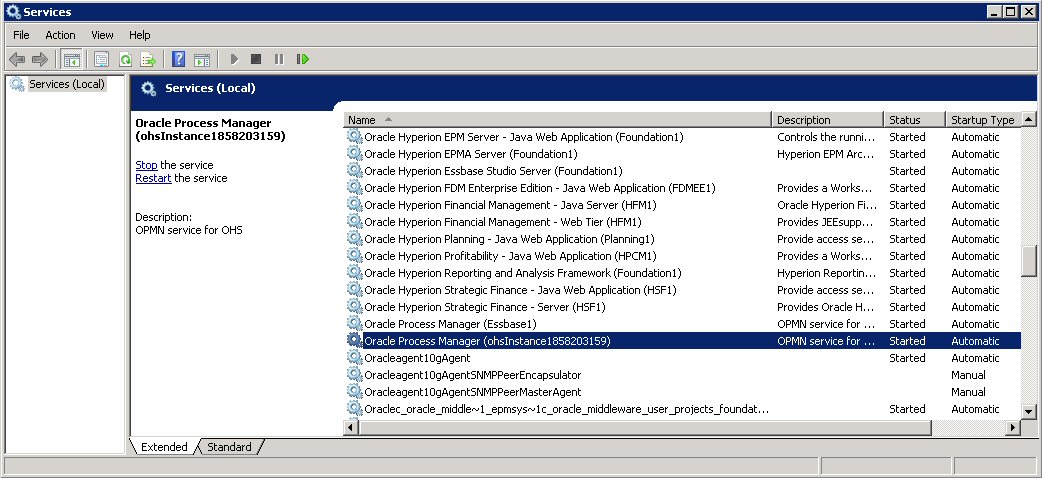Toggle Show/Hide Console Tree icon

[x=70, y=60]
